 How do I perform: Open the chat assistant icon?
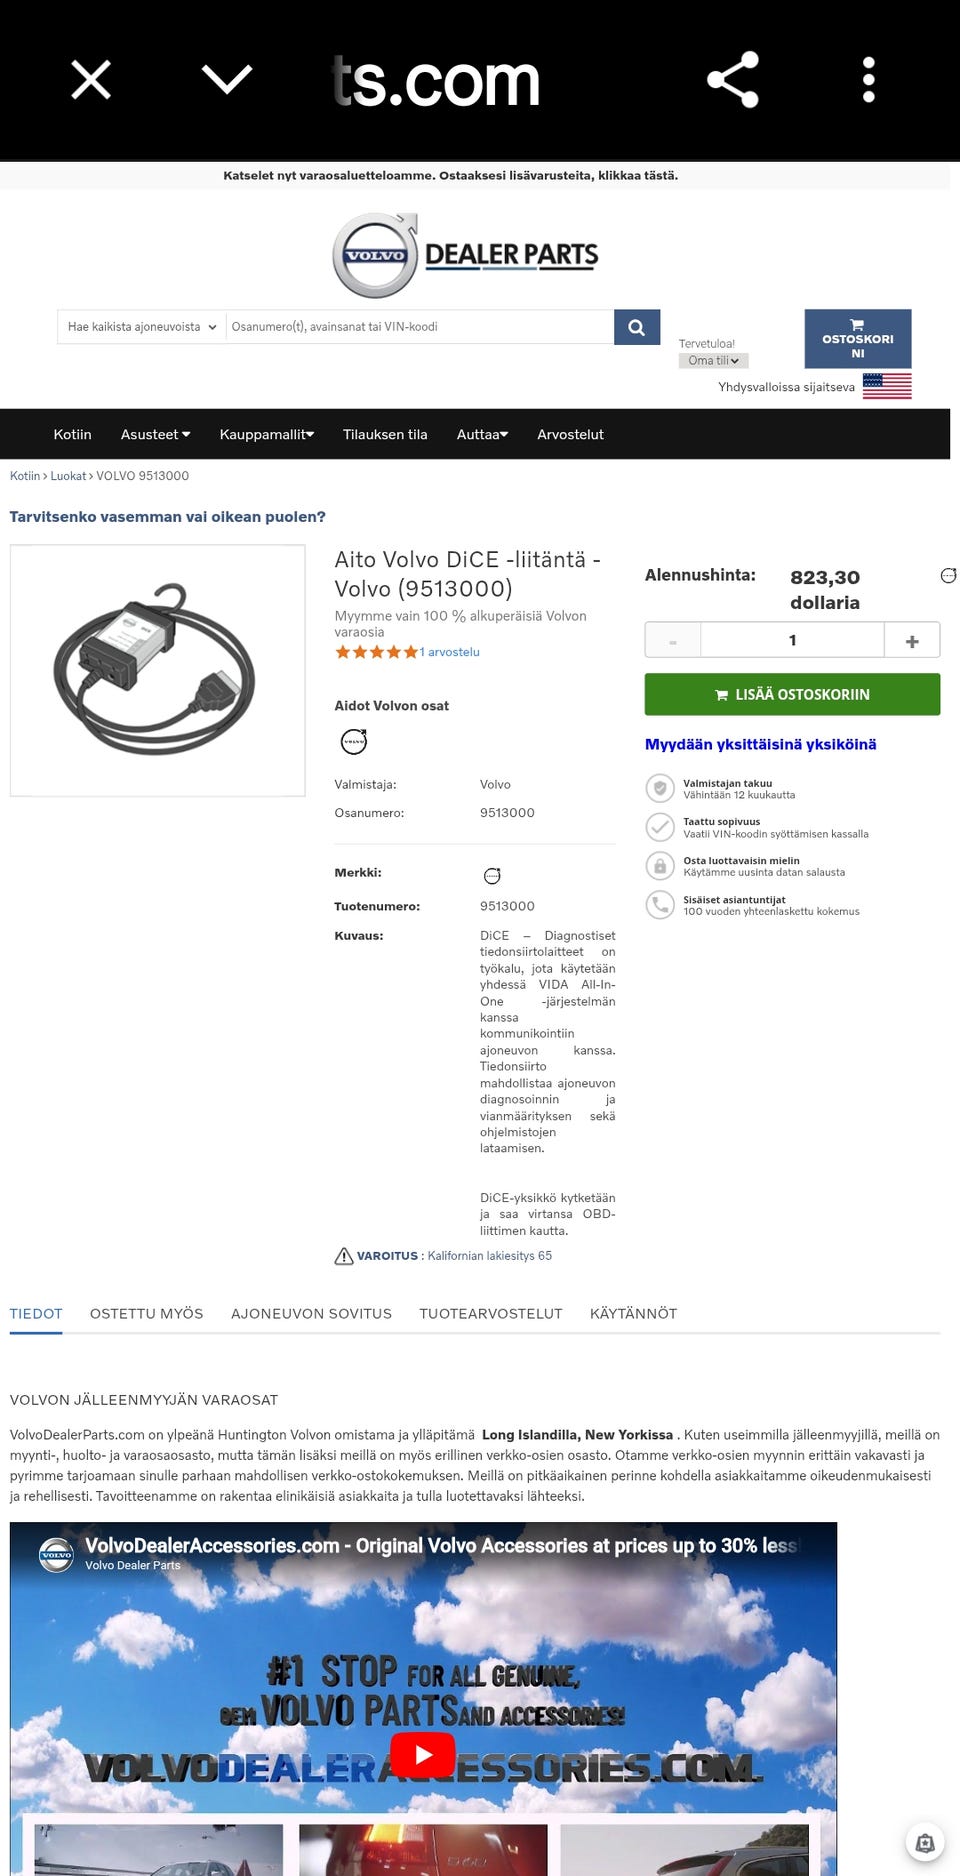[925, 1842]
